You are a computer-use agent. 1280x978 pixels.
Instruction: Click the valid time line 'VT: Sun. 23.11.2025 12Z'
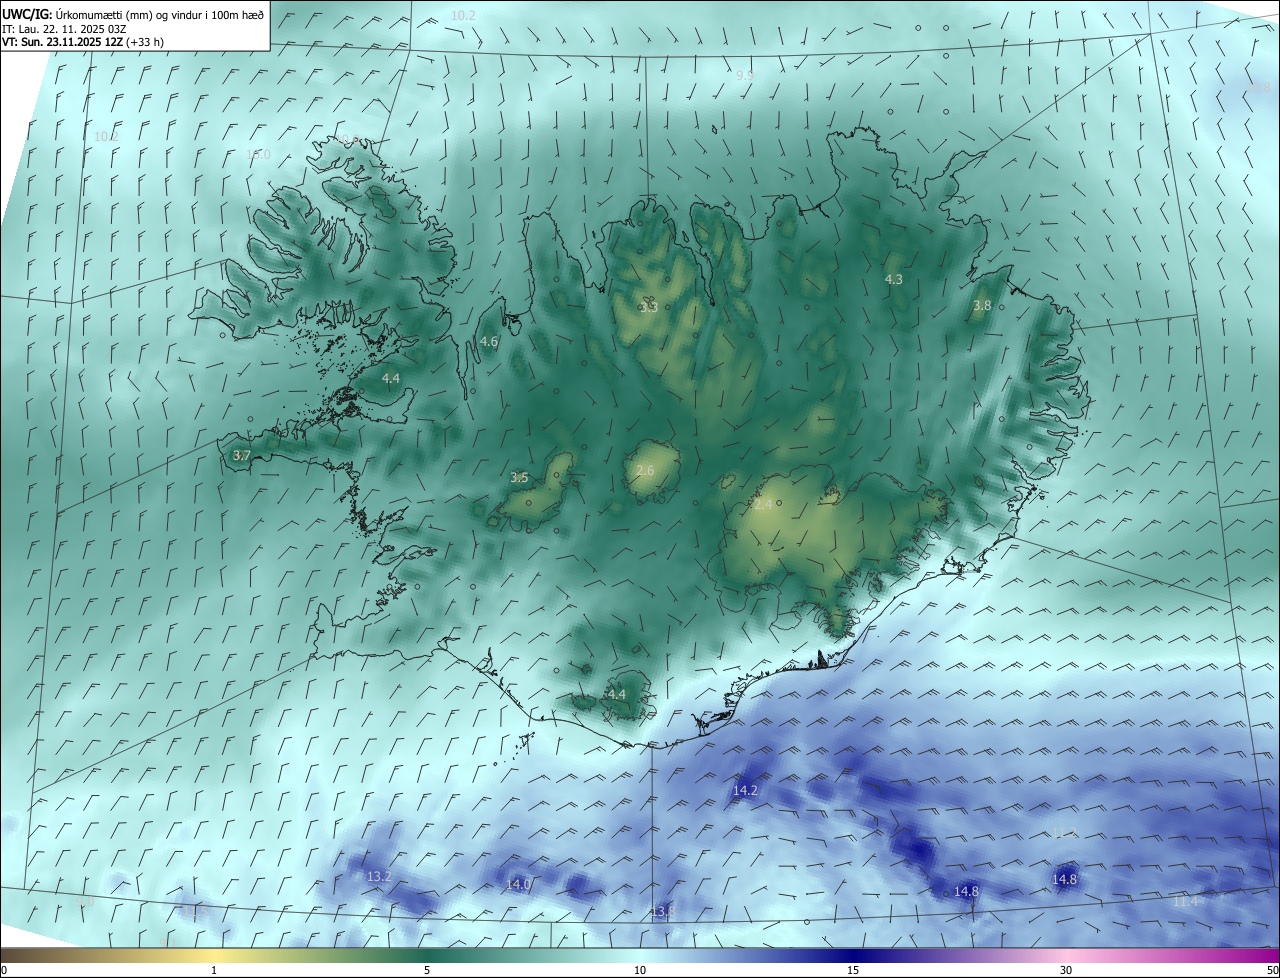(x=63, y=42)
